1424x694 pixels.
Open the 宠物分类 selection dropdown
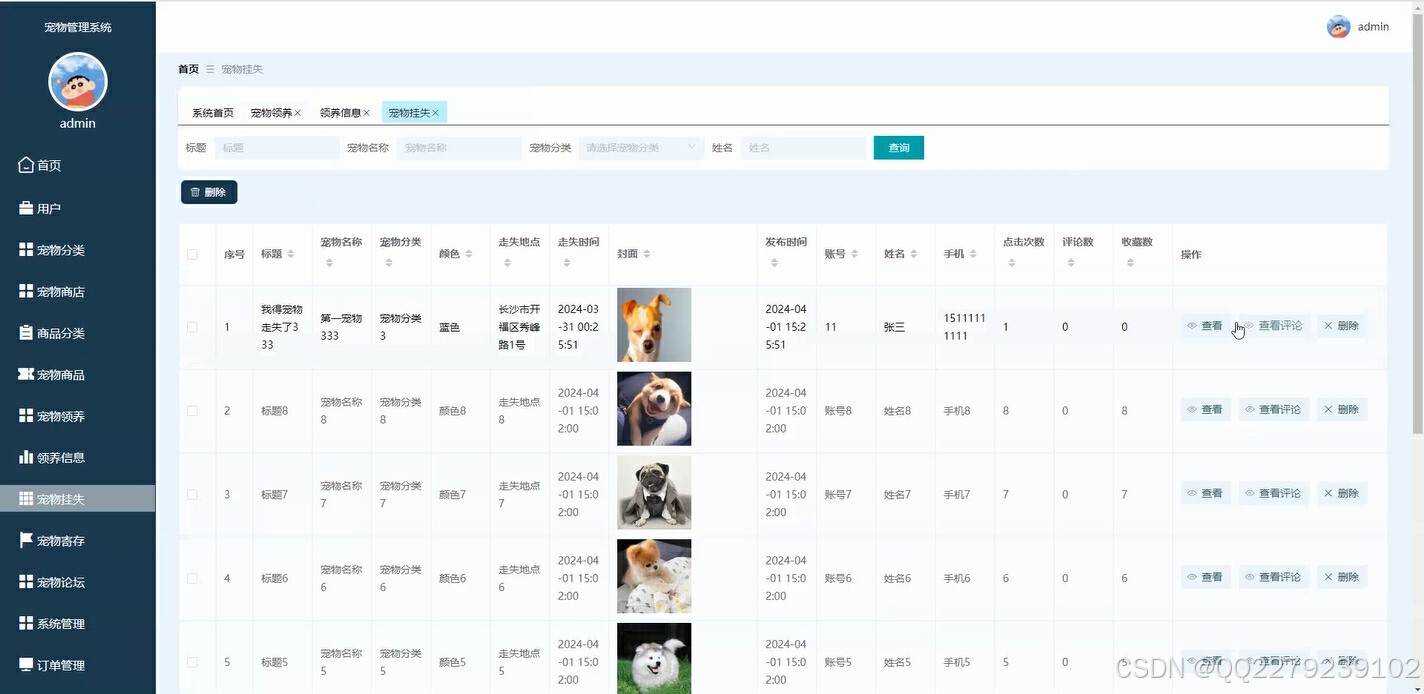[640, 147]
